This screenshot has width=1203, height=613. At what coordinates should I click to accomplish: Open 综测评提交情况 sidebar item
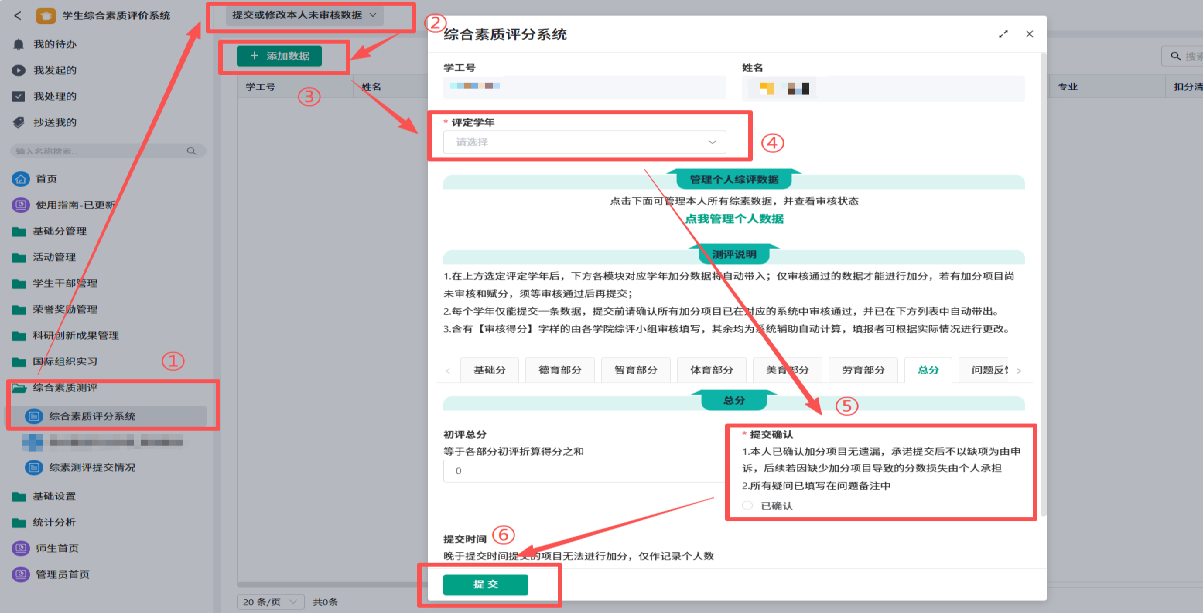pyautogui.click(x=92, y=467)
